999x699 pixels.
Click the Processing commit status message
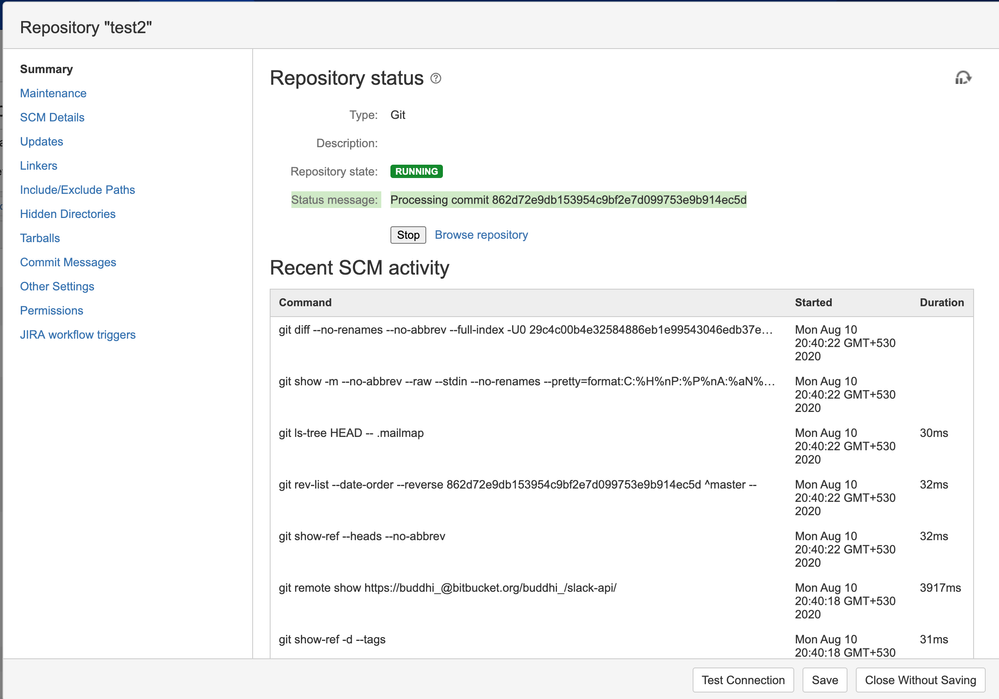pyautogui.click(x=568, y=200)
